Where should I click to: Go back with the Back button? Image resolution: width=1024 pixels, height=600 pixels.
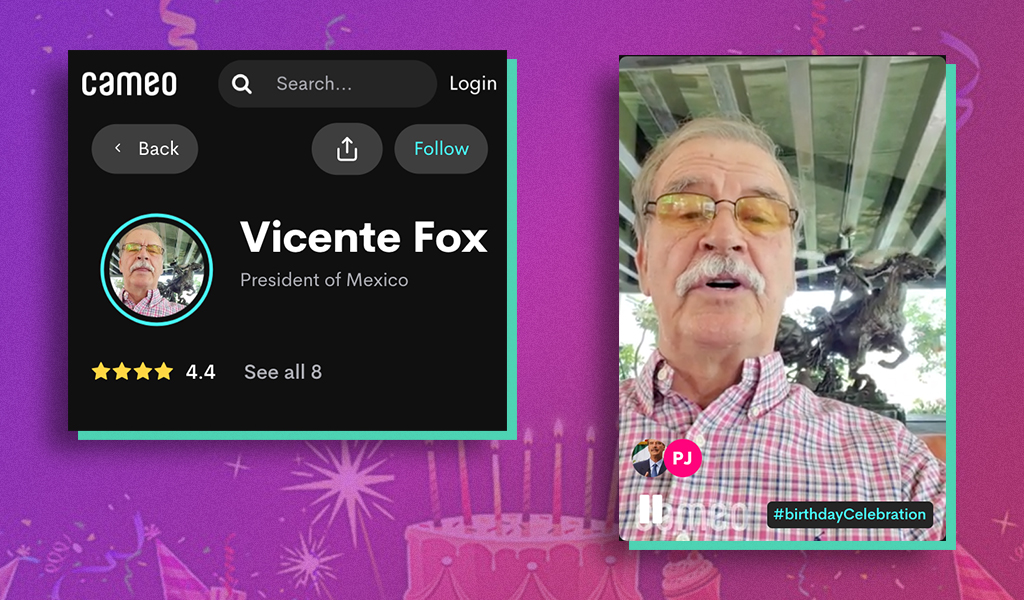coord(144,149)
